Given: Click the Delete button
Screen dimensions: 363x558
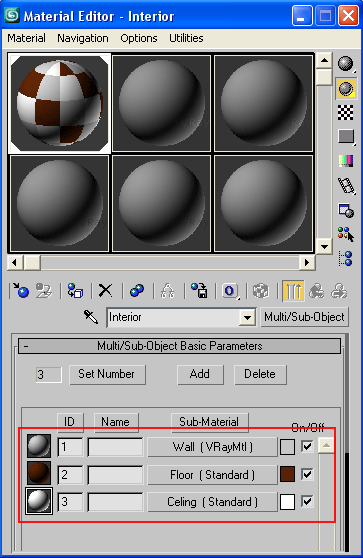Looking at the screenshot, I should pos(260,374).
